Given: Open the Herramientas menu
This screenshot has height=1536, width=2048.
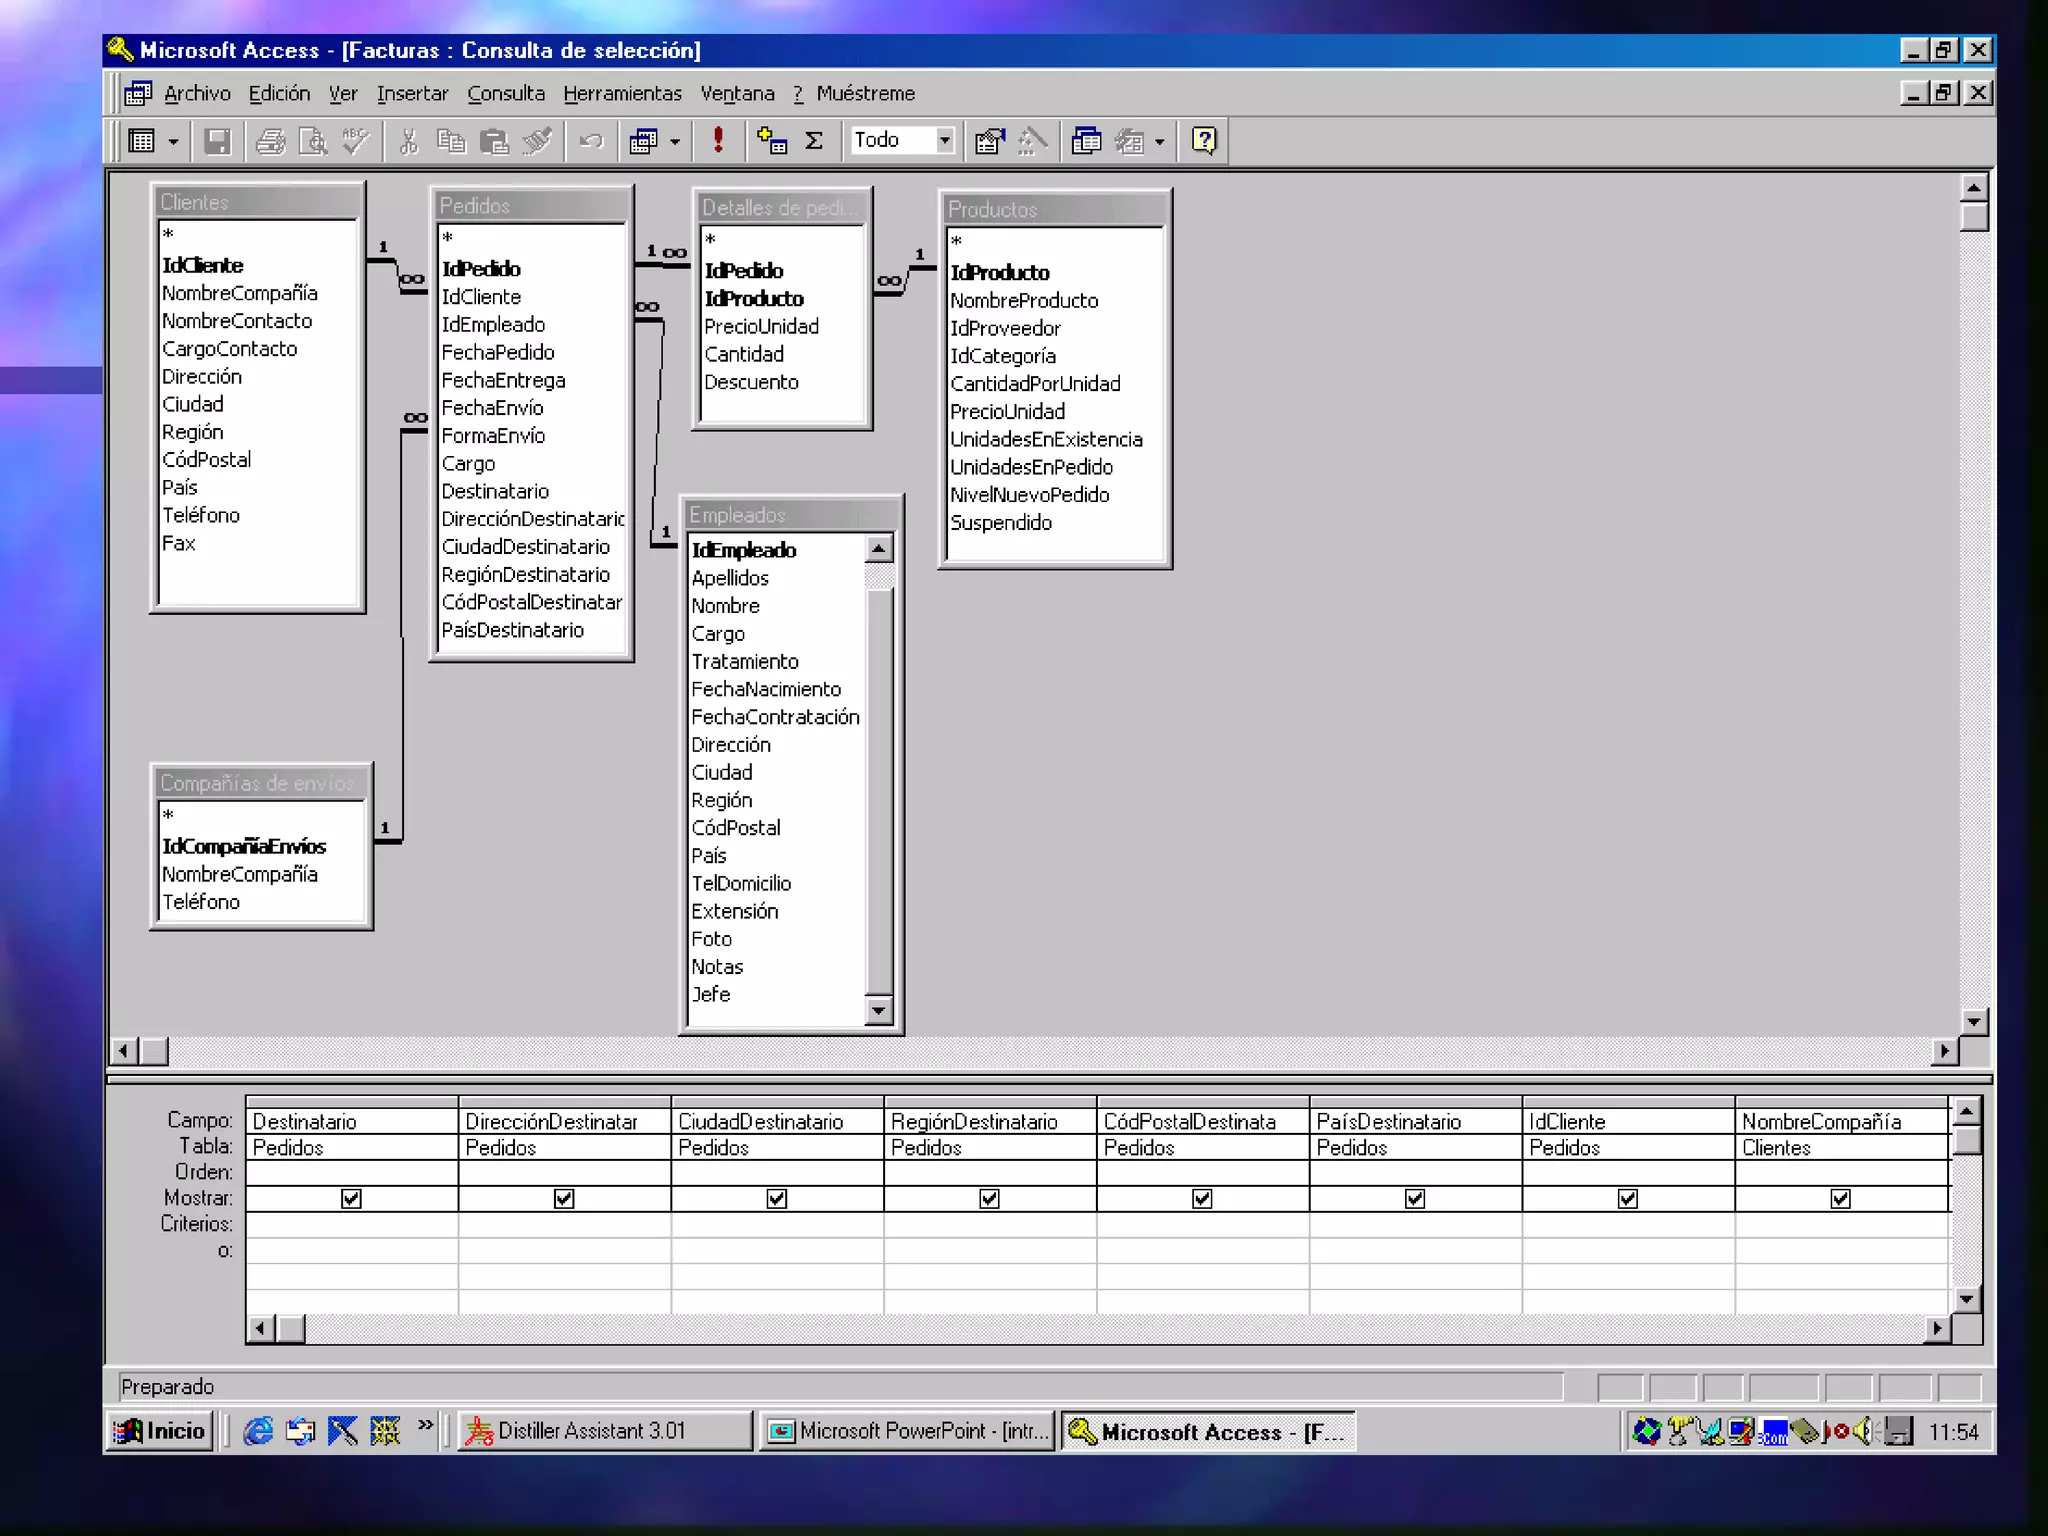Looking at the screenshot, I should (x=622, y=93).
